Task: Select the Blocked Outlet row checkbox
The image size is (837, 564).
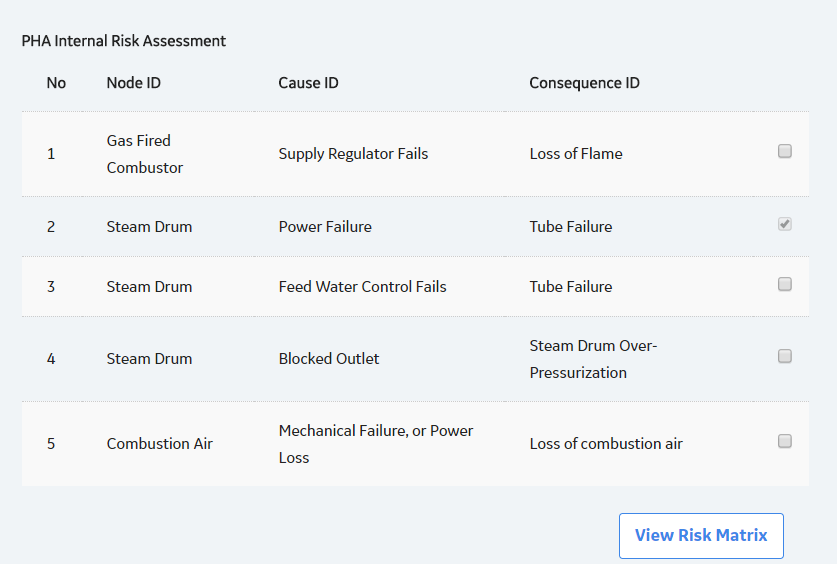Action: pos(785,356)
